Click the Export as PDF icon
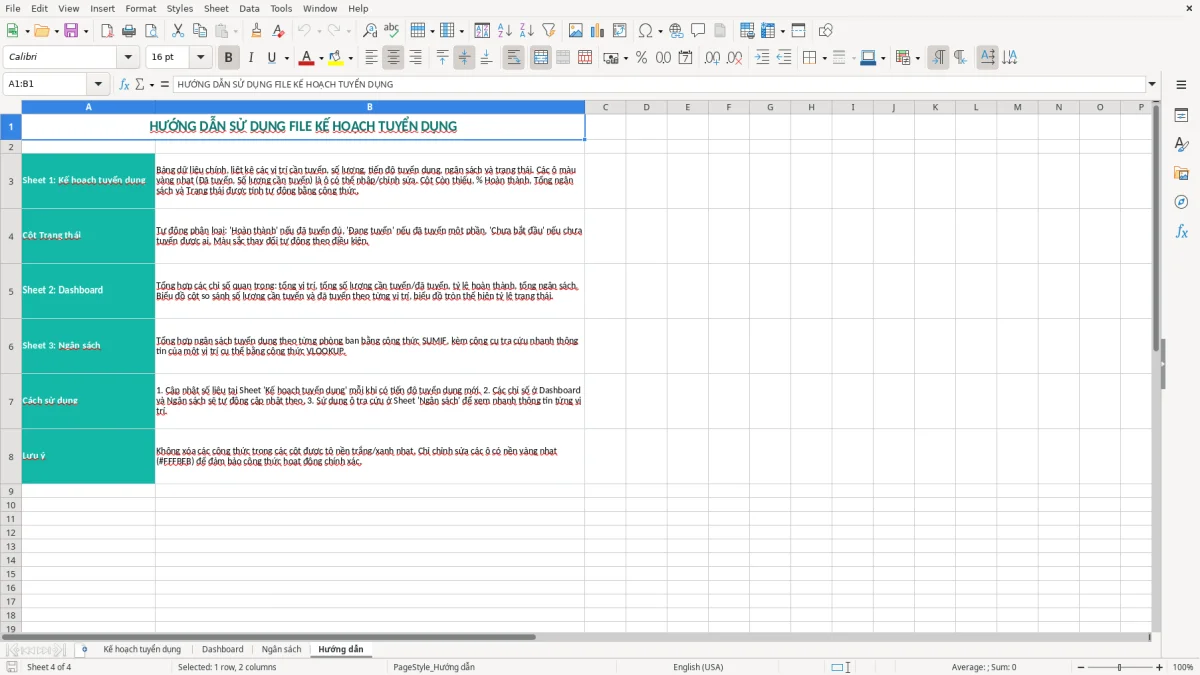This screenshot has width=1200, height=675. click(107, 31)
